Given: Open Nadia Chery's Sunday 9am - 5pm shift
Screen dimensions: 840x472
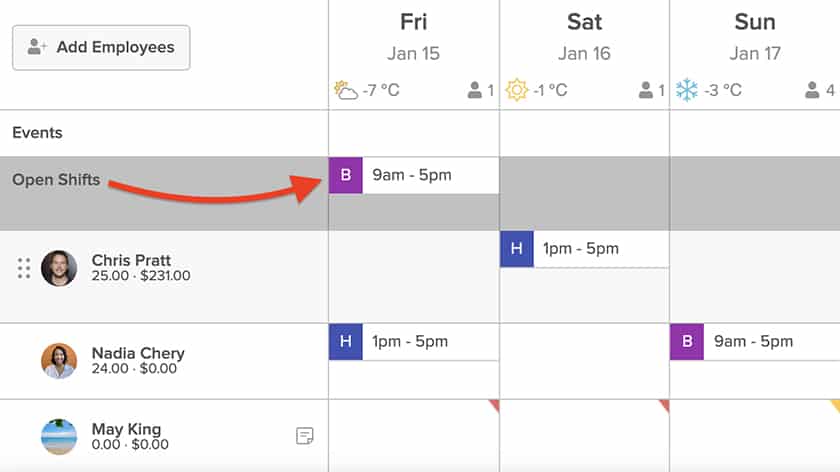Looking at the screenshot, I should (755, 342).
